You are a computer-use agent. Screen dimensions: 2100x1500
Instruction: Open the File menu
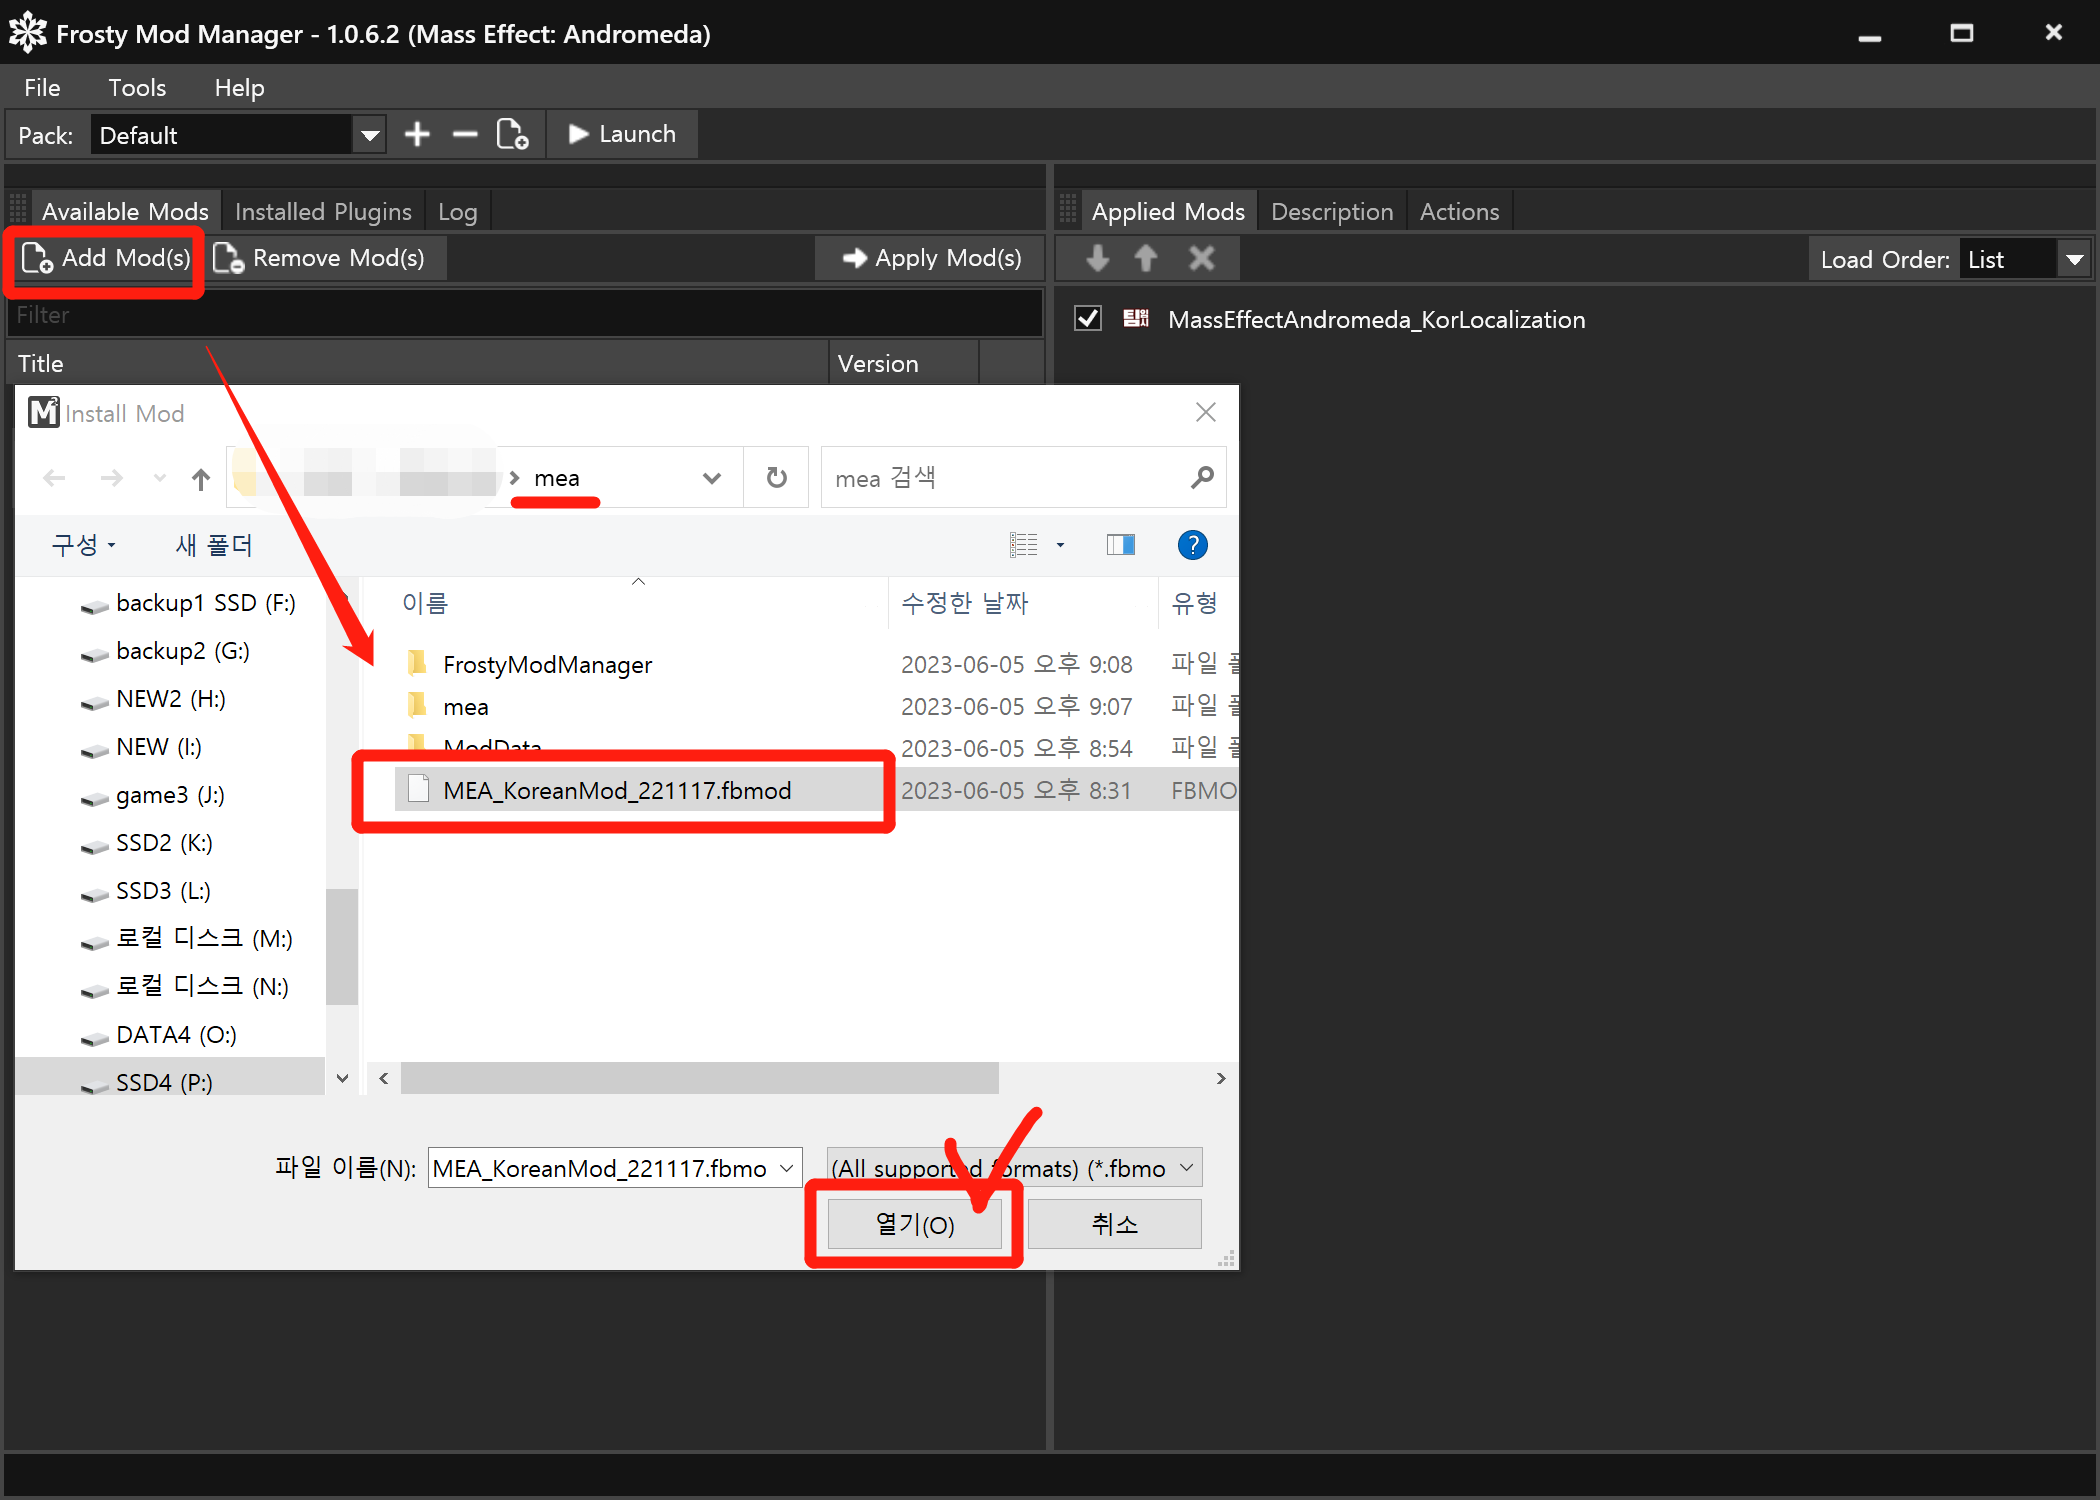[x=42, y=88]
